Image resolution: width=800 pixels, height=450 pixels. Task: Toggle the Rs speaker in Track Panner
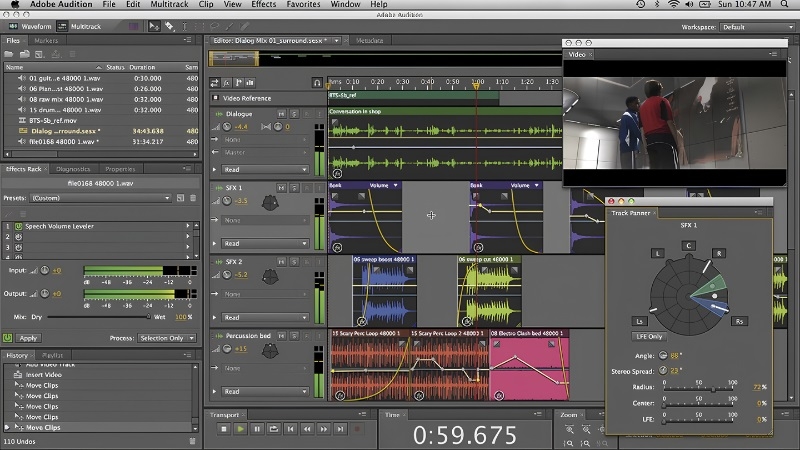[x=739, y=321]
